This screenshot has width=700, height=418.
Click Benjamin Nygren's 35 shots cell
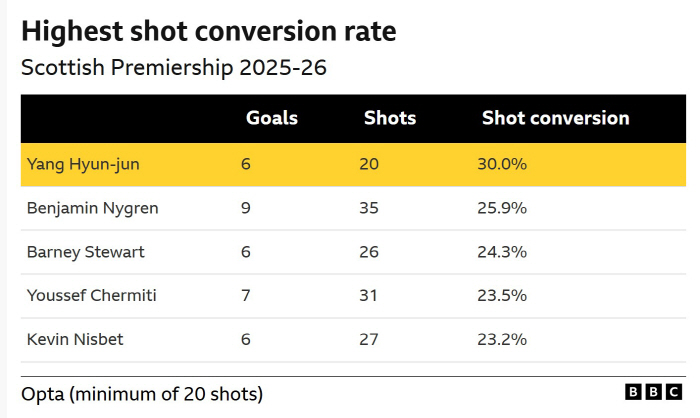pos(369,208)
